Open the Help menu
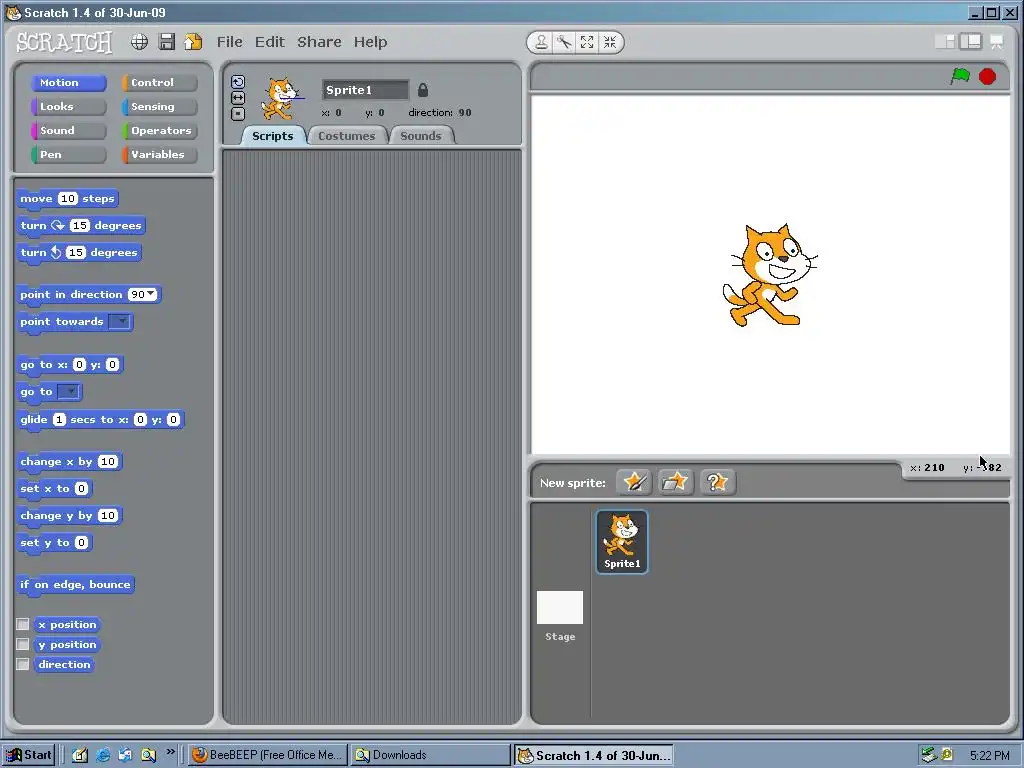 [x=370, y=42]
